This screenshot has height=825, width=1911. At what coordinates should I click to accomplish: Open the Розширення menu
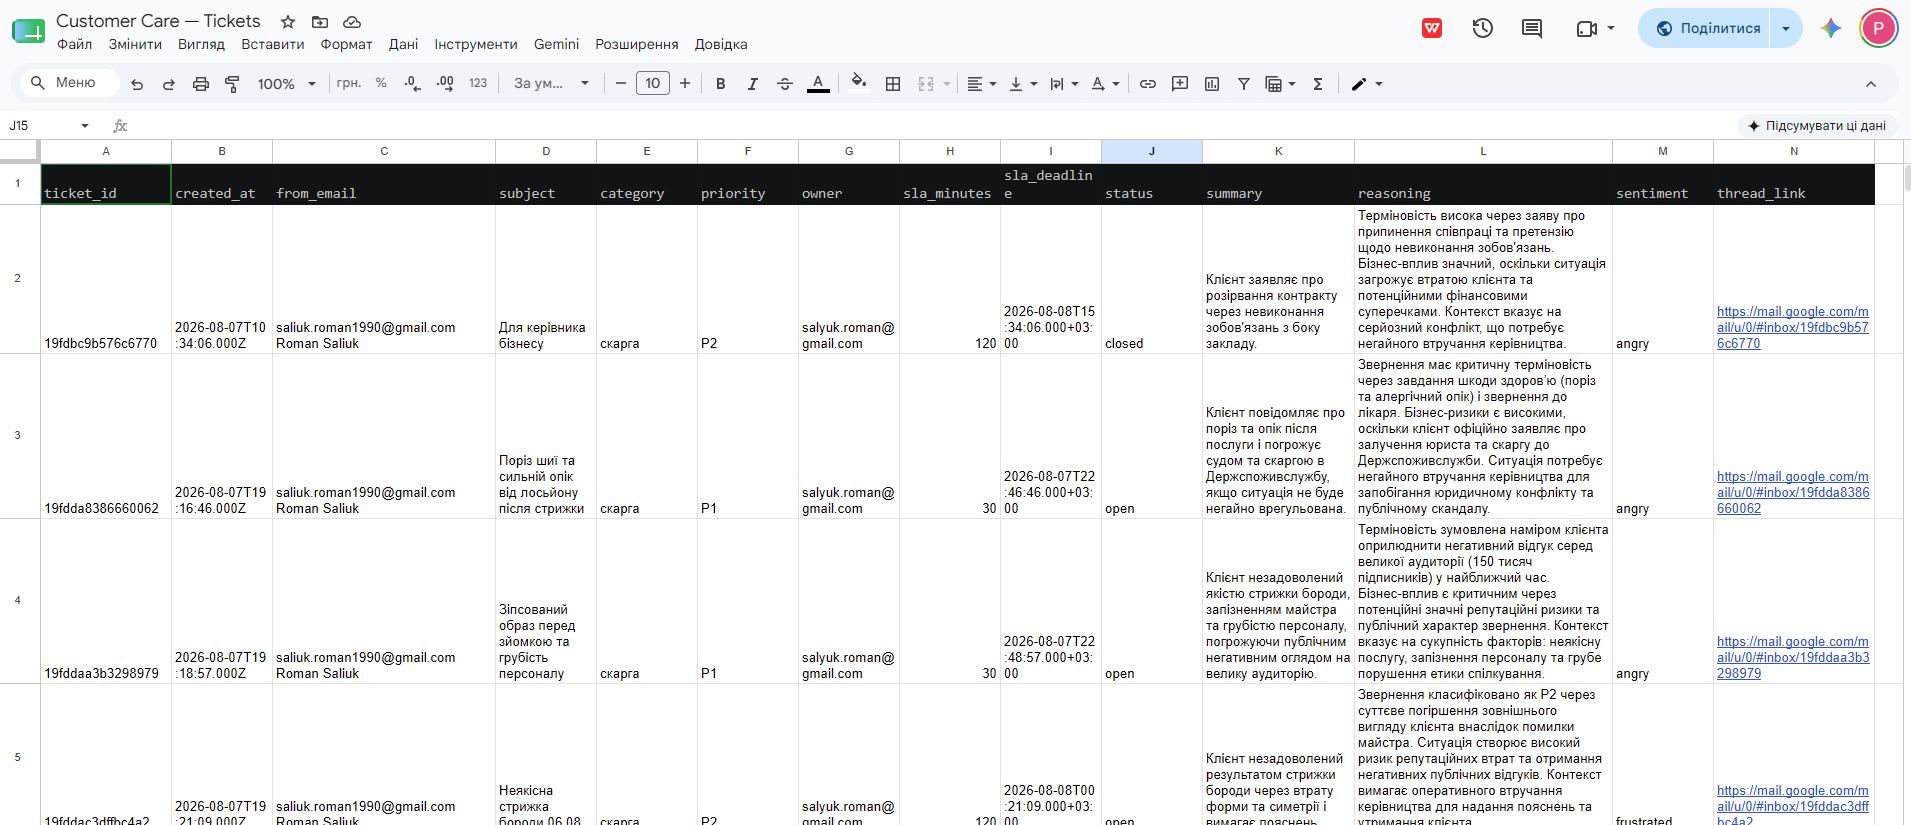(x=637, y=44)
